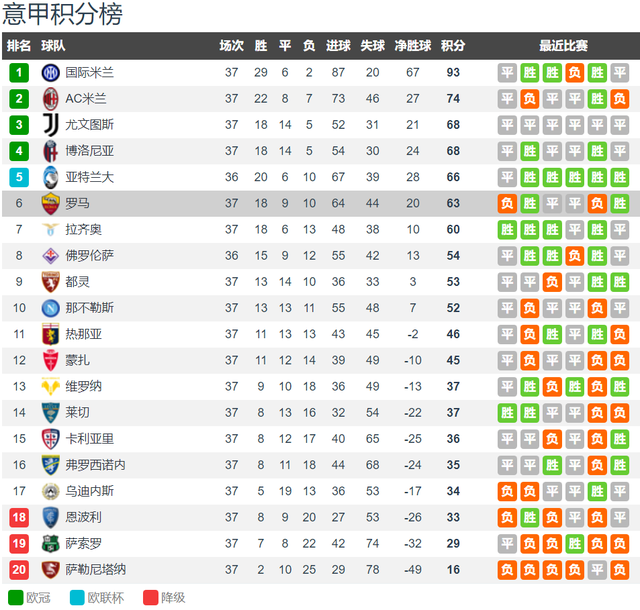Open the Atalanta (亚特兰大) team link
The width and height of the screenshot is (640, 610).
(89, 177)
